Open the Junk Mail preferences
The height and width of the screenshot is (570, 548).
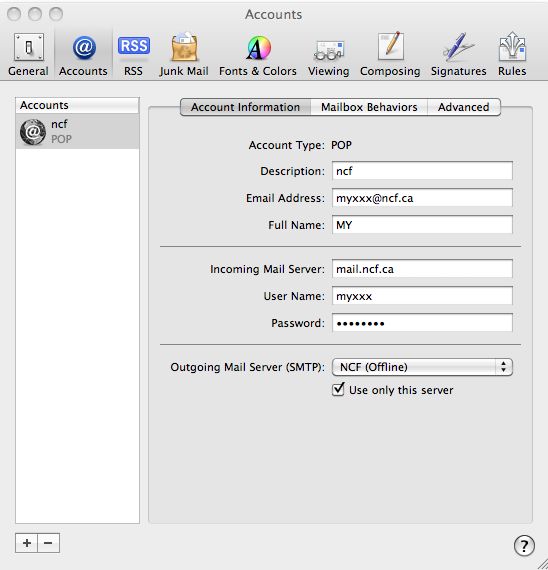tap(184, 55)
